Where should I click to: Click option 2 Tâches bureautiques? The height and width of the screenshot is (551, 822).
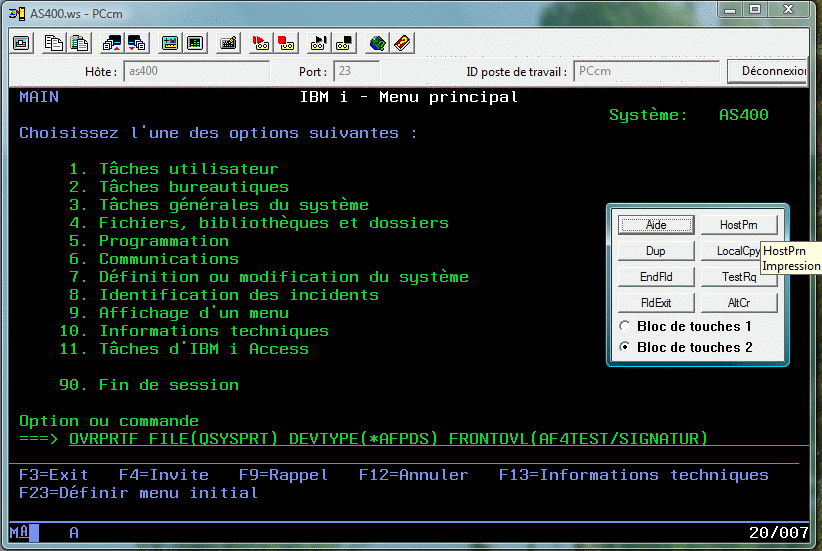(x=179, y=187)
